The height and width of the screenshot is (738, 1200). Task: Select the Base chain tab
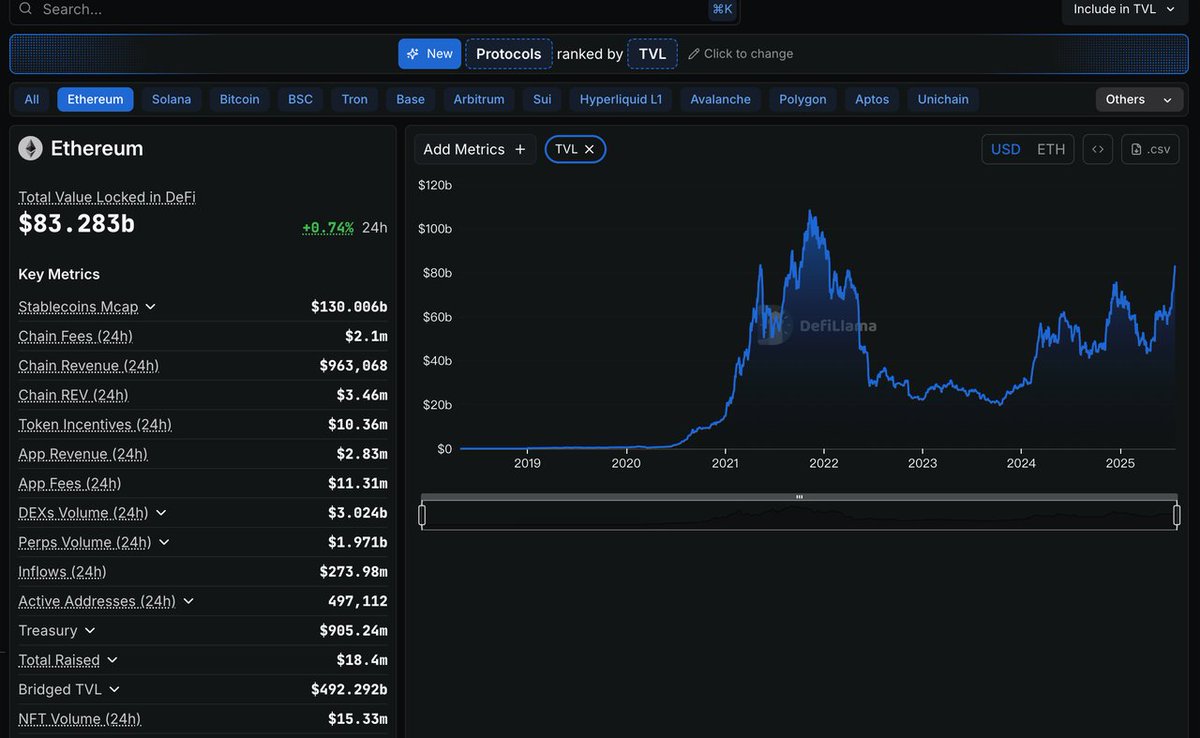click(x=410, y=99)
